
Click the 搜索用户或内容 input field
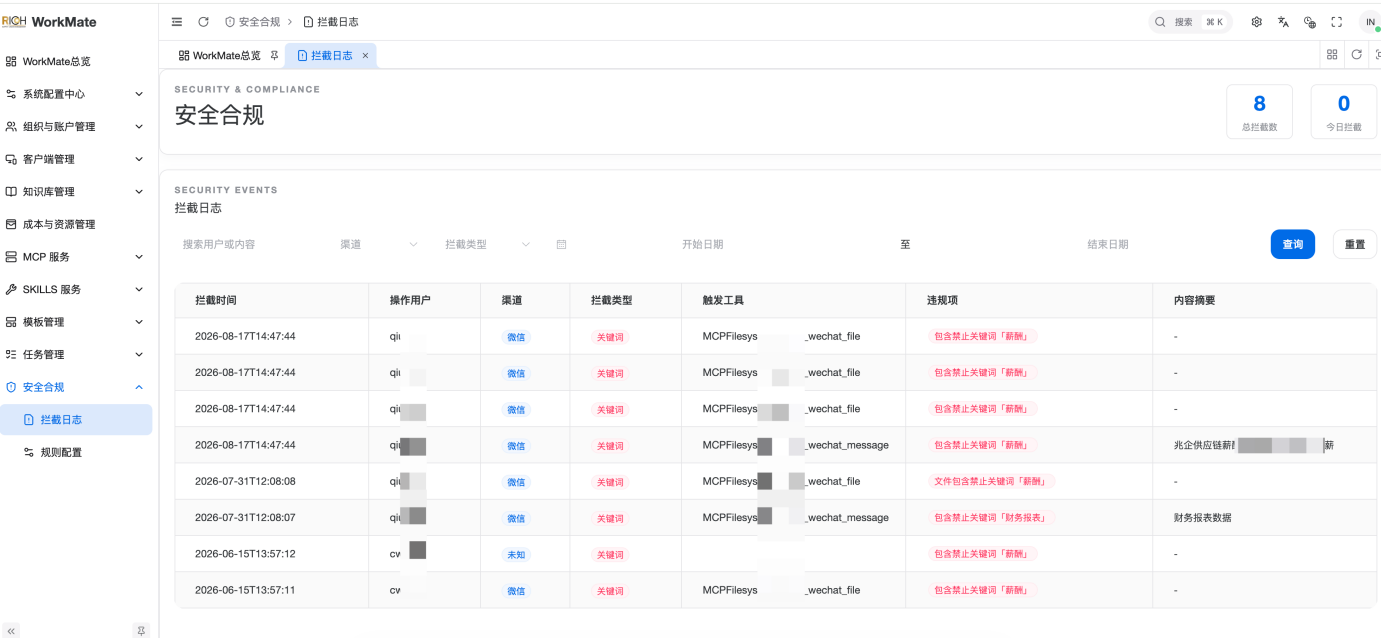(x=250, y=244)
